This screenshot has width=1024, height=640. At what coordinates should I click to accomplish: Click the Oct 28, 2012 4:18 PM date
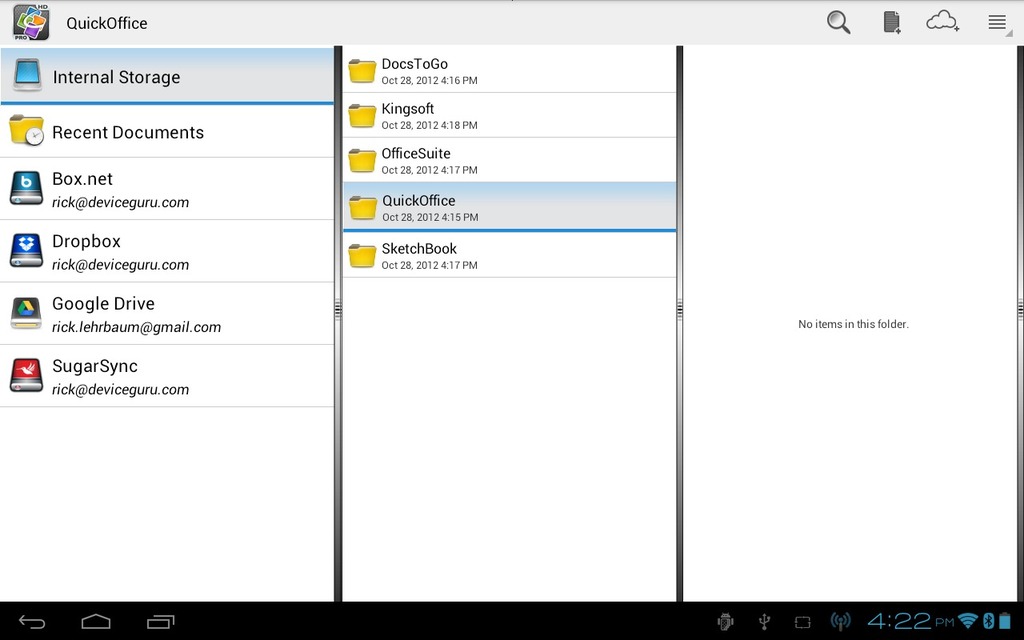pos(429,125)
